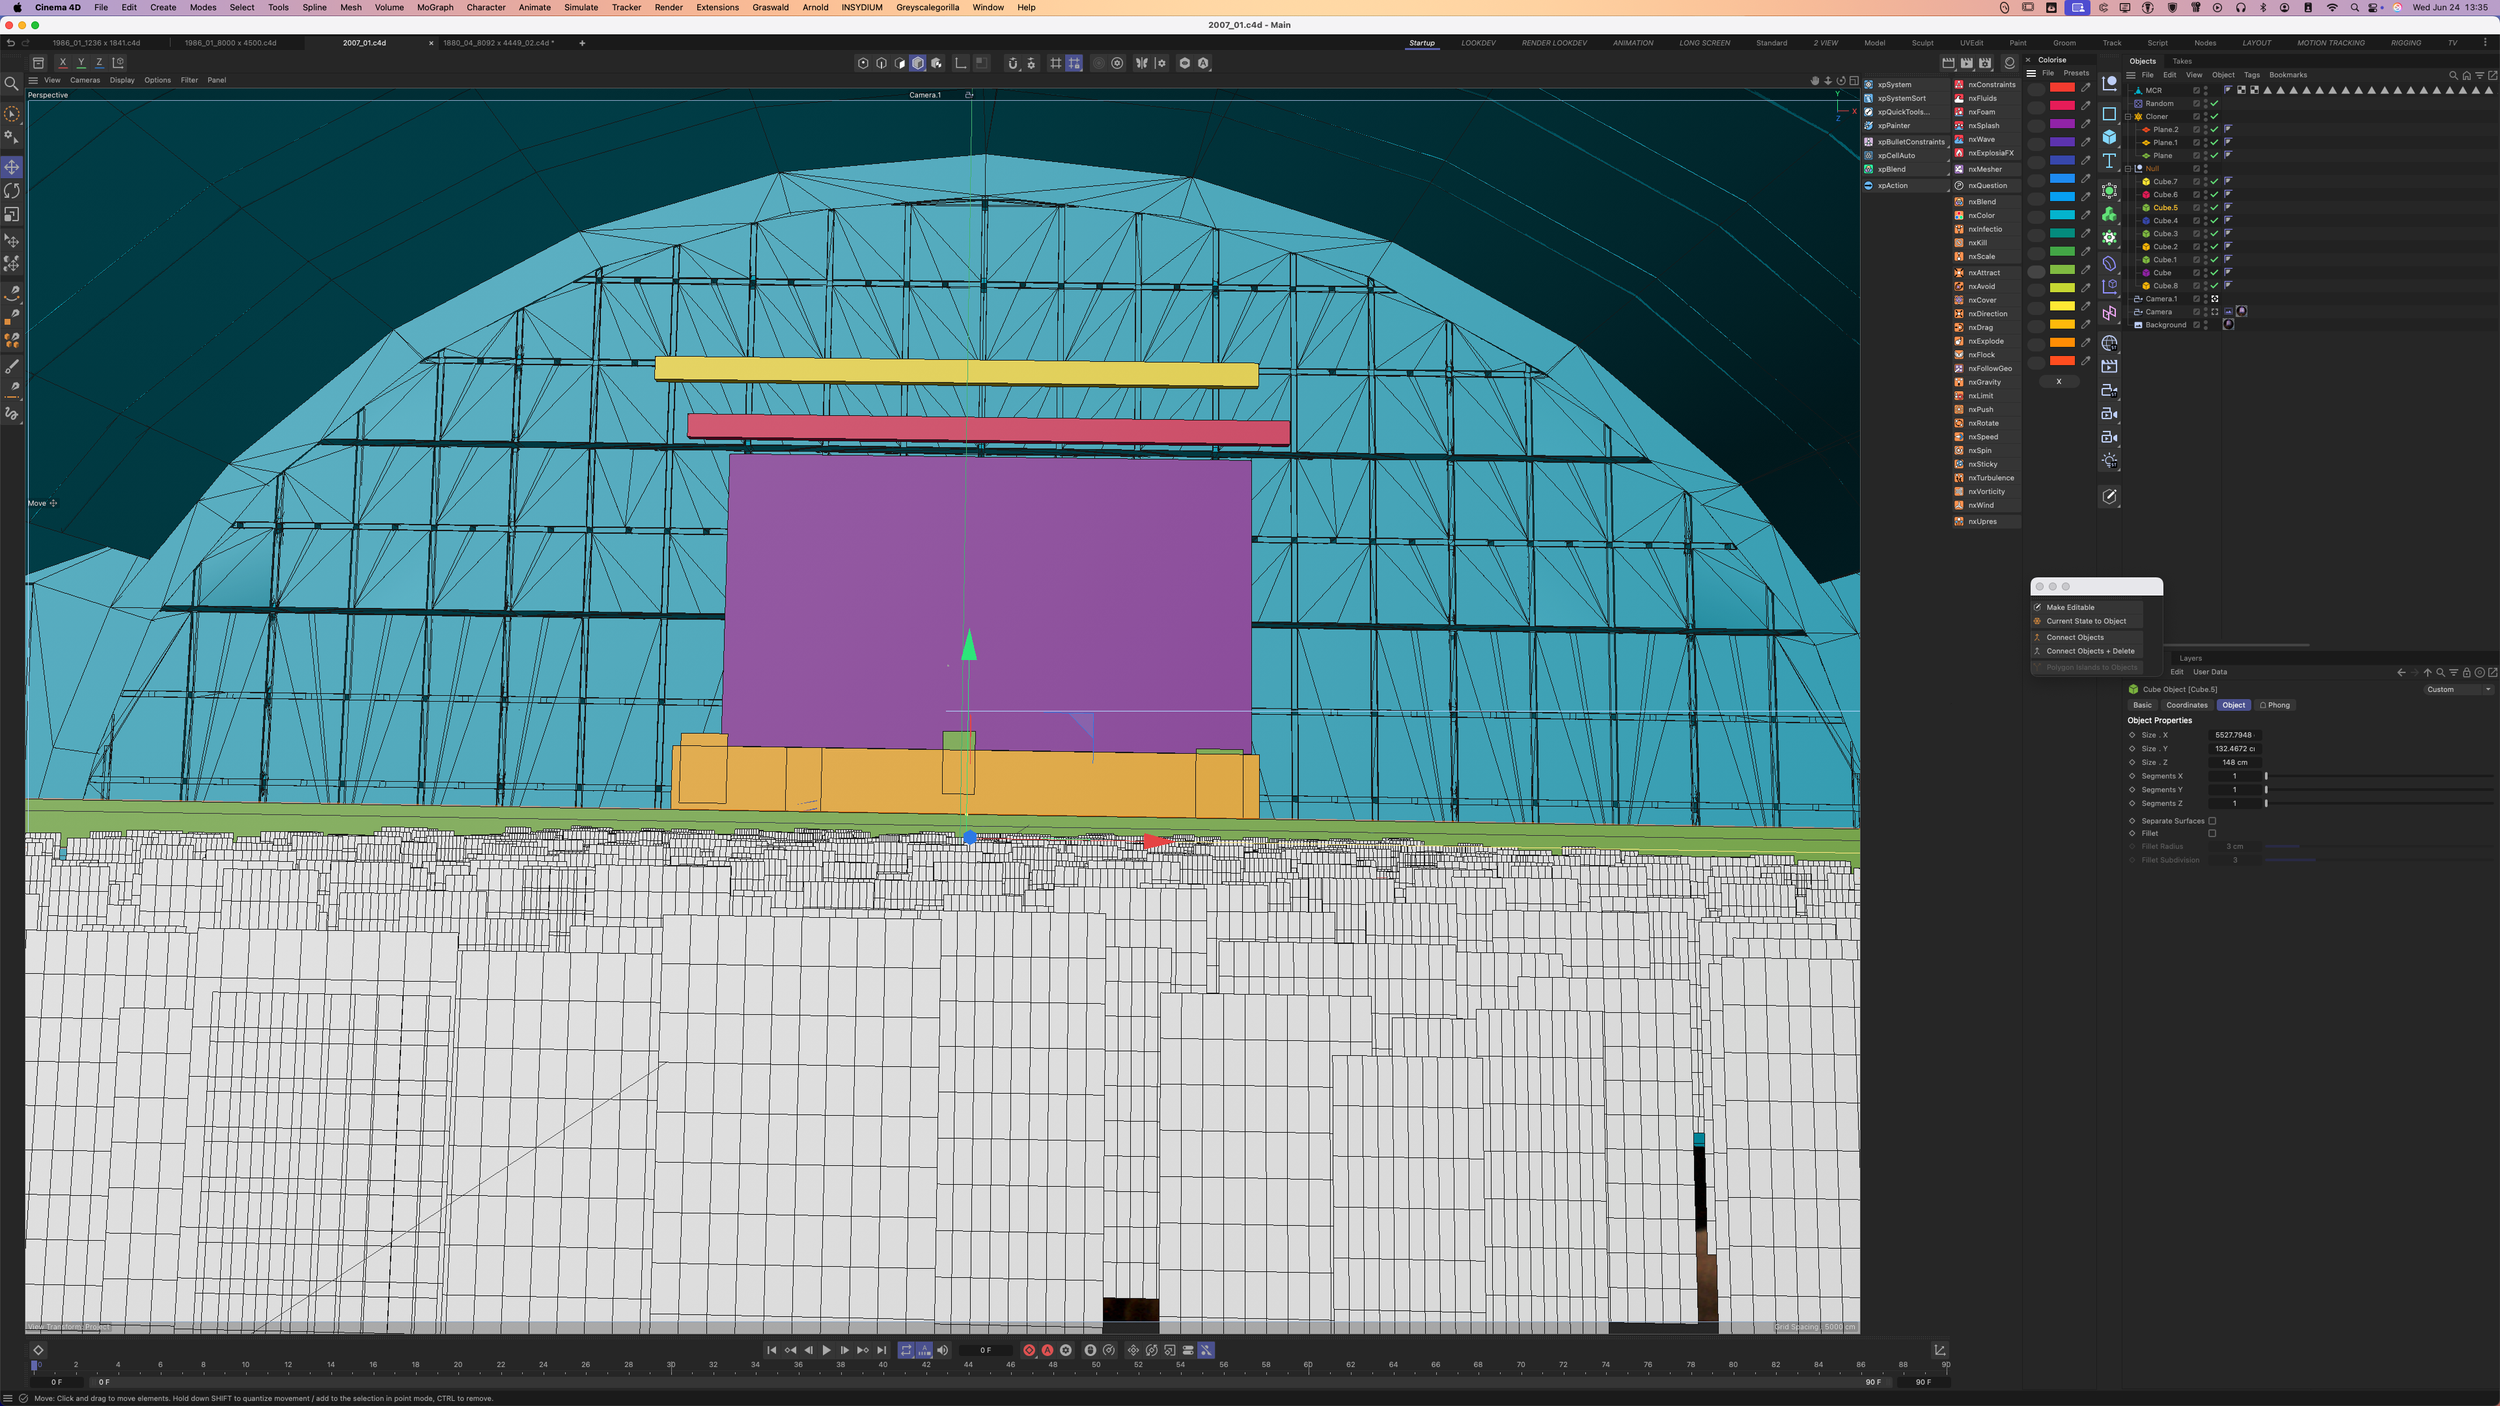Click the search icon in Objects manager
Screen dimensions: 2500x1406
click(2453, 75)
